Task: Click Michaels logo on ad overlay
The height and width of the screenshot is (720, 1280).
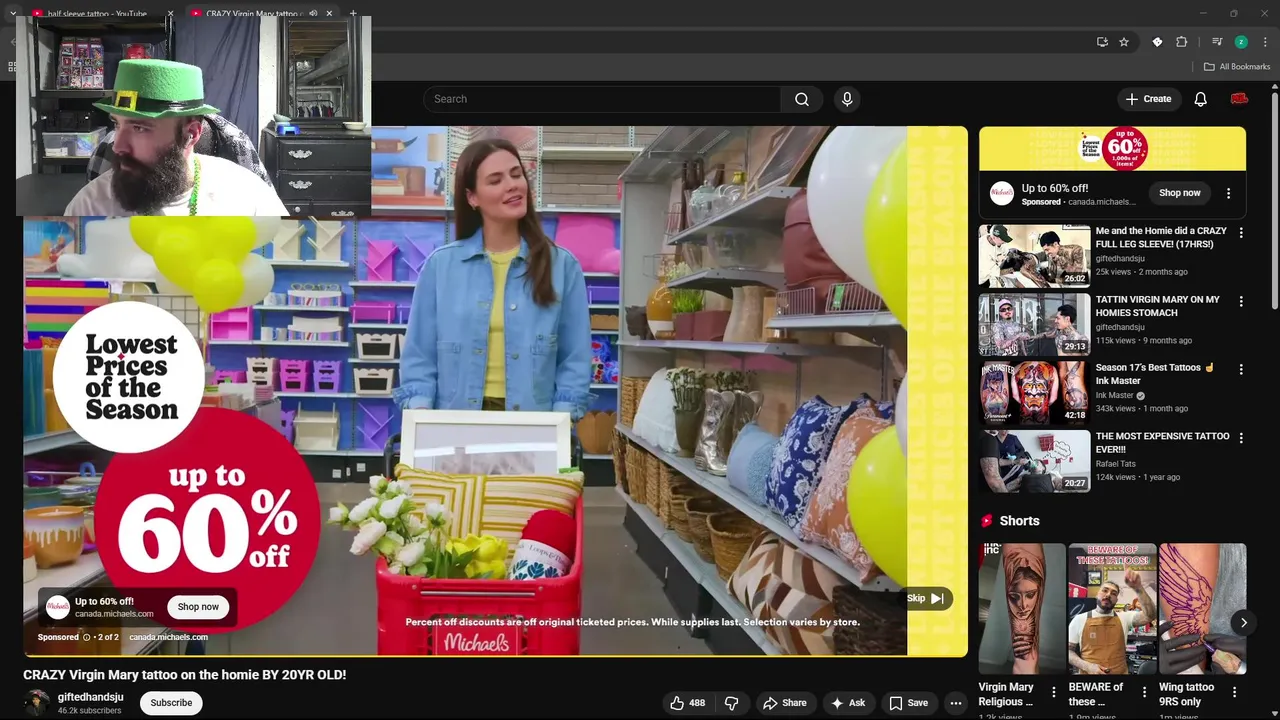Action: point(58,607)
